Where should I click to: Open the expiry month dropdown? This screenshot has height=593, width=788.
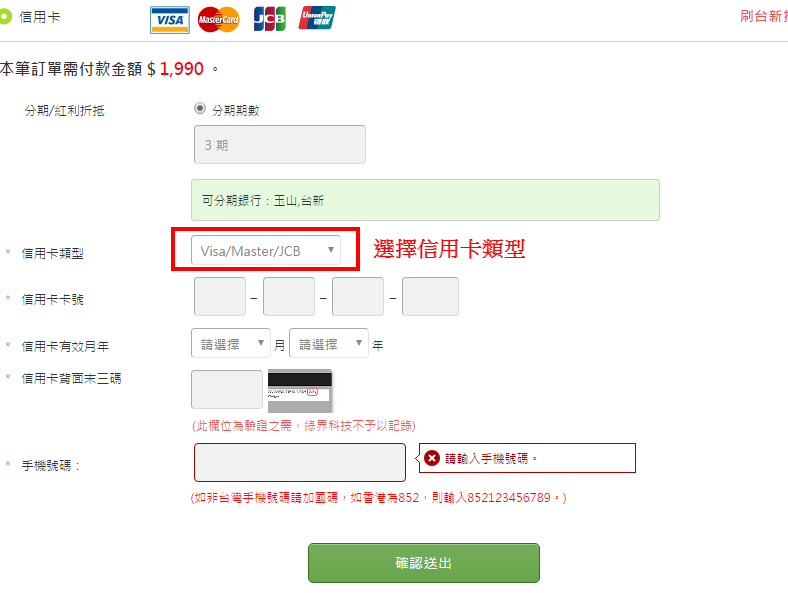231,344
